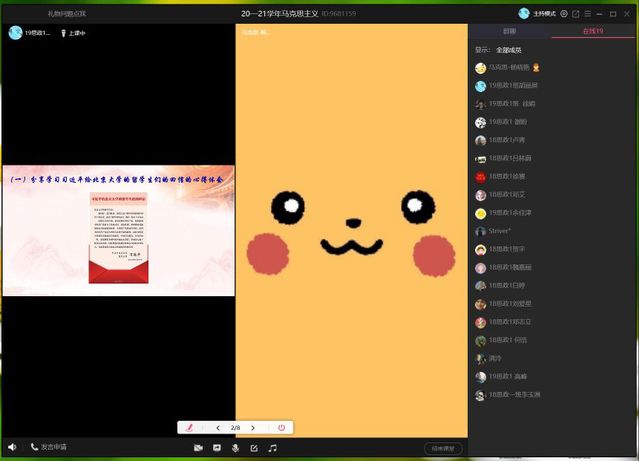Click the class title 20—21学年马克思主义

(280, 13)
